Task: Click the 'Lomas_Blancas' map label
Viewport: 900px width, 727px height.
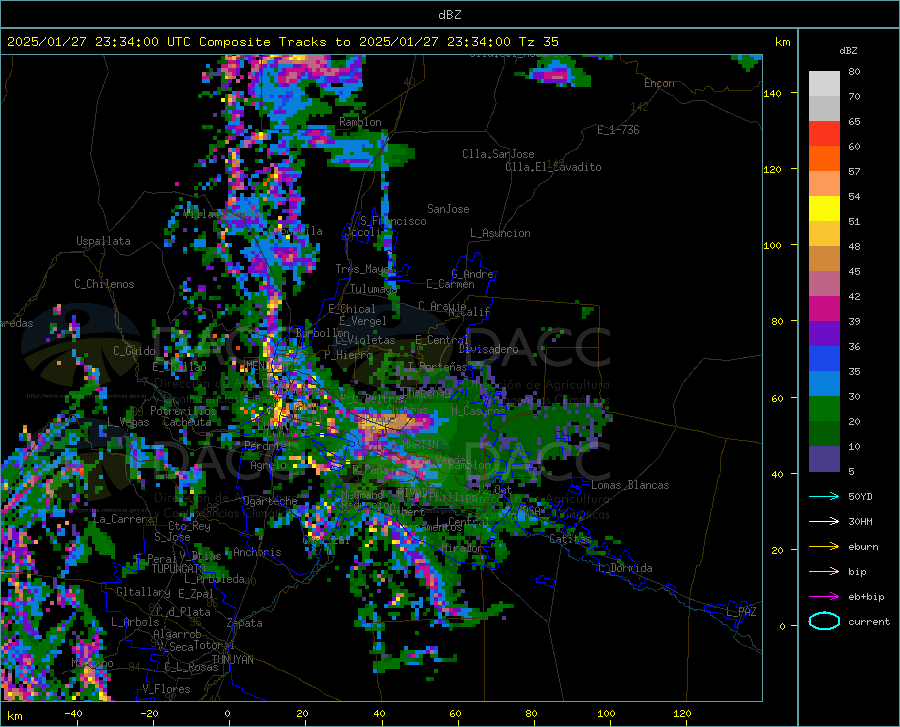Action: coord(630,485)
